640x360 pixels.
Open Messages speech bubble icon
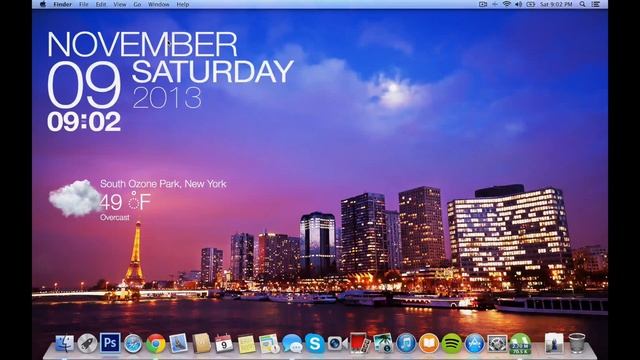click(292, 344)
